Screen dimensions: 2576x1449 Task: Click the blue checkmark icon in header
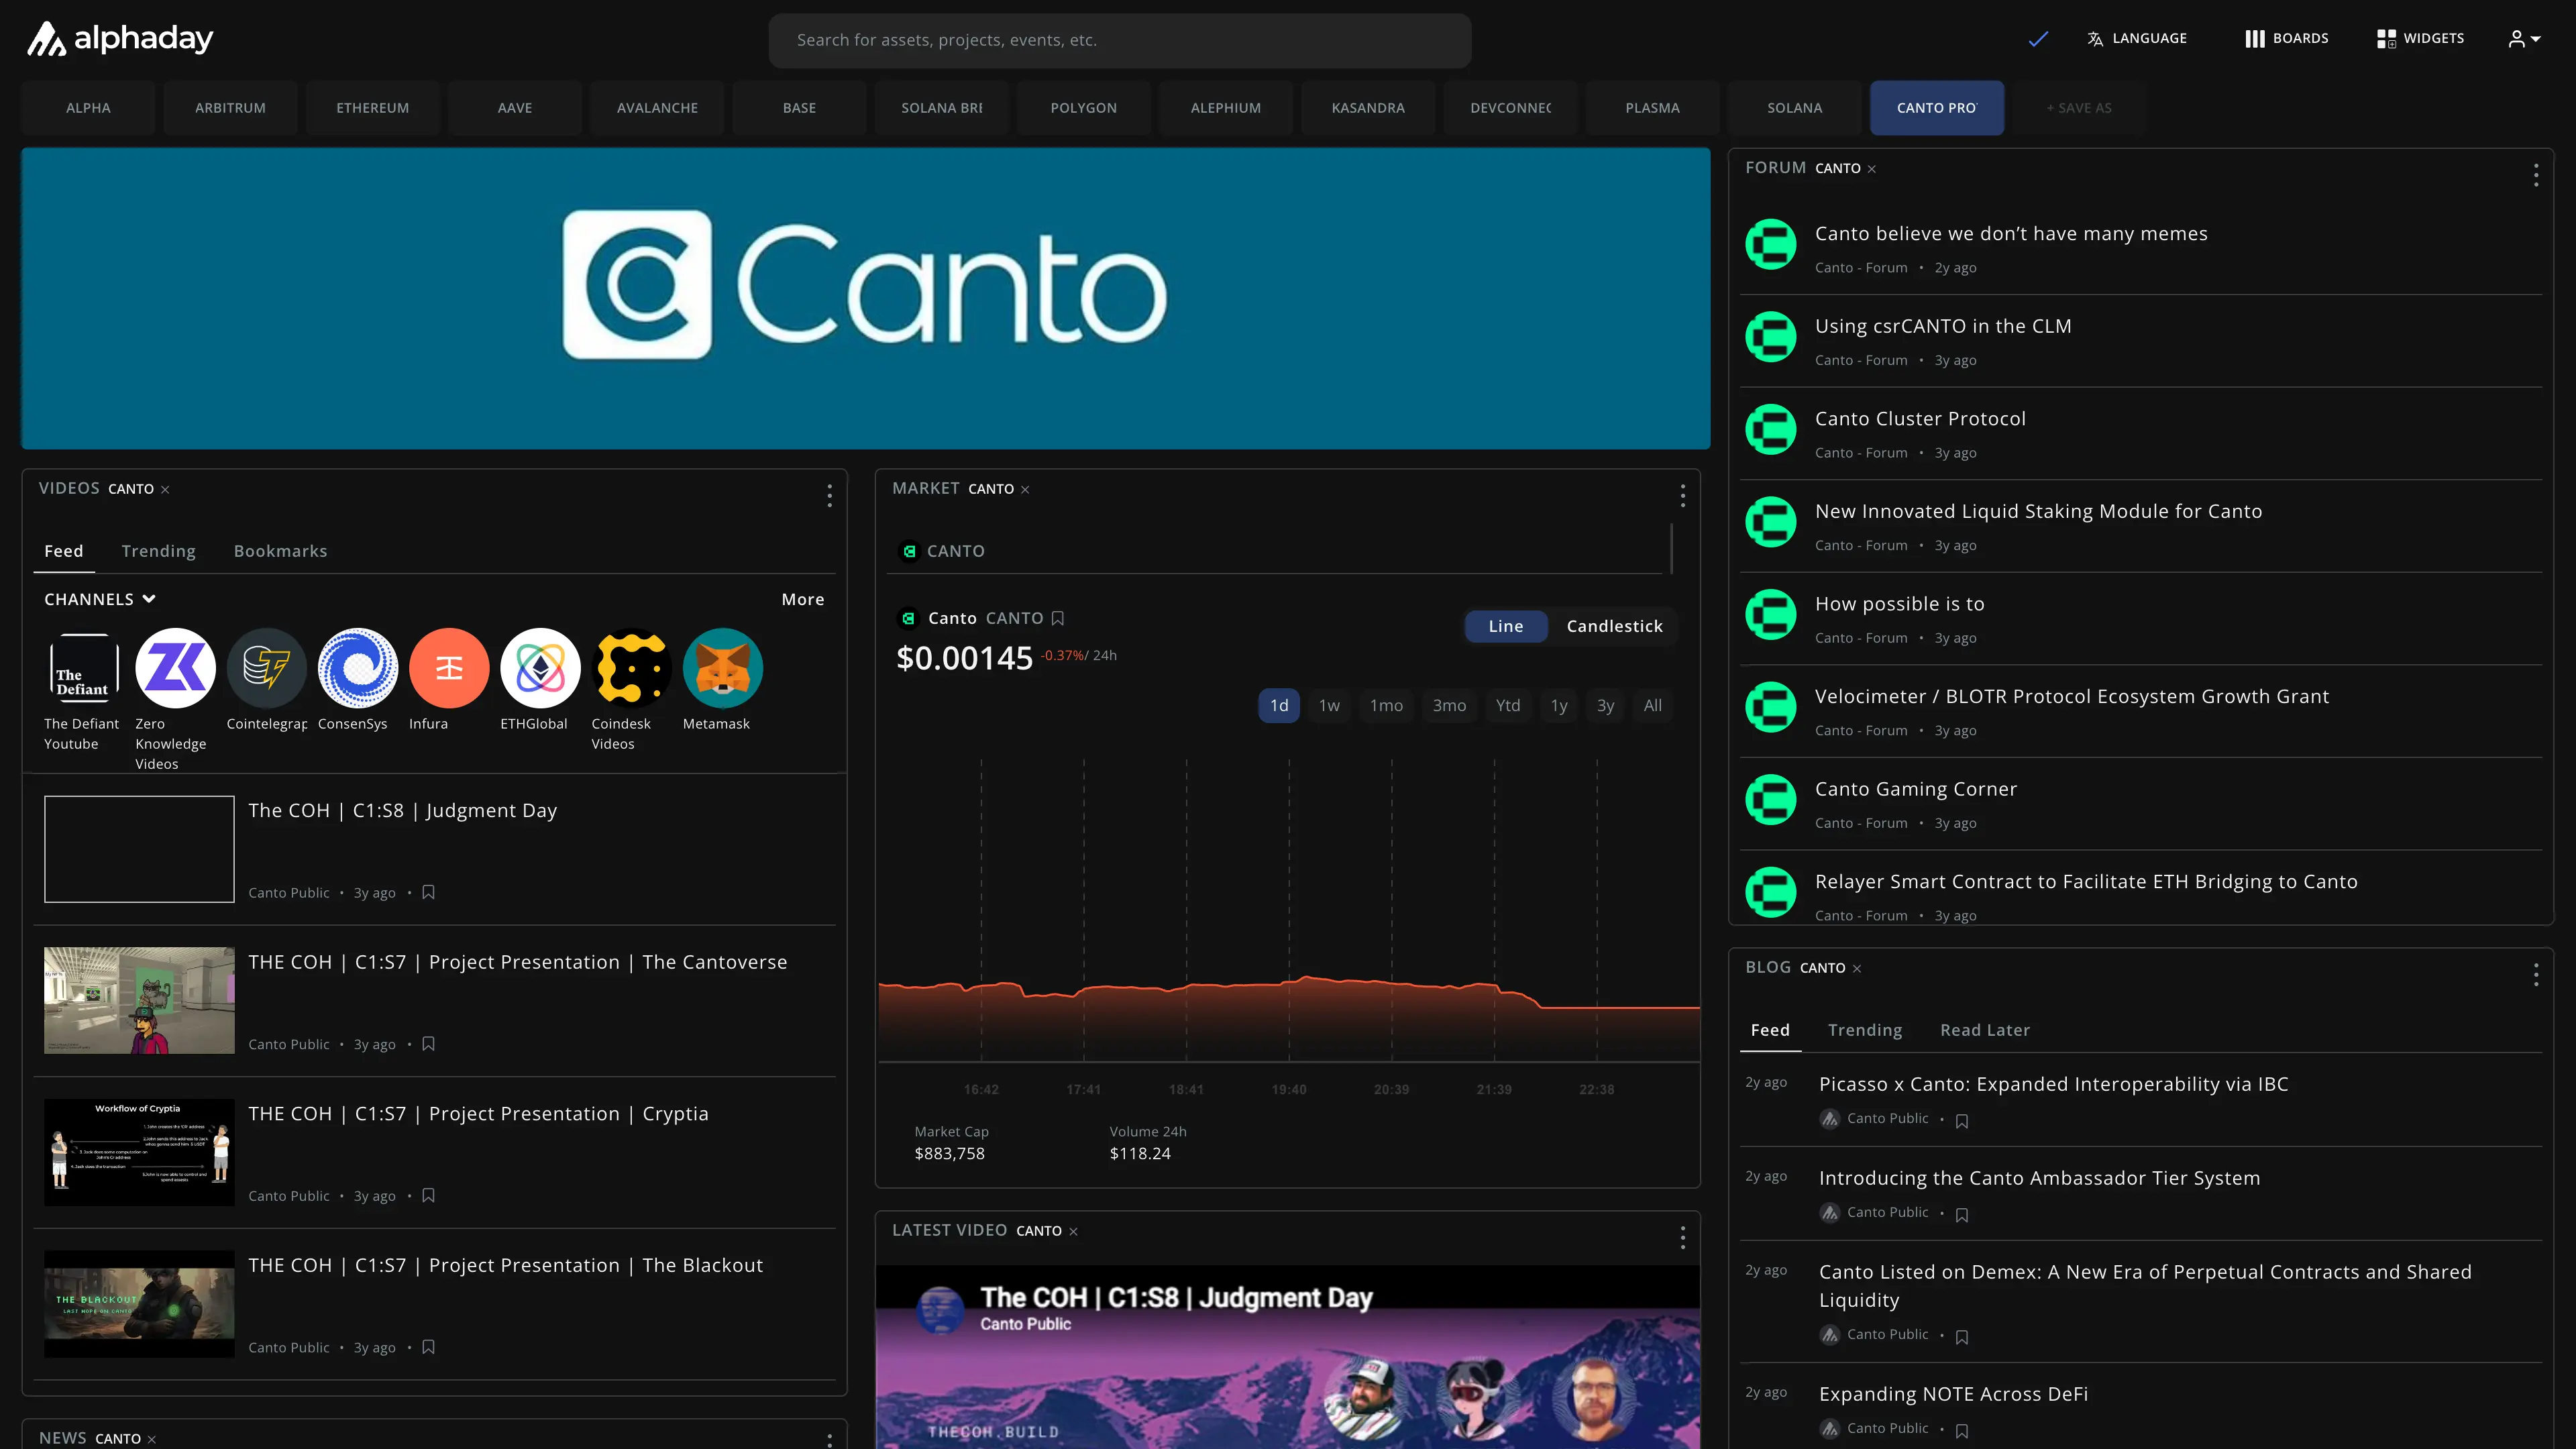point(2038,39)
